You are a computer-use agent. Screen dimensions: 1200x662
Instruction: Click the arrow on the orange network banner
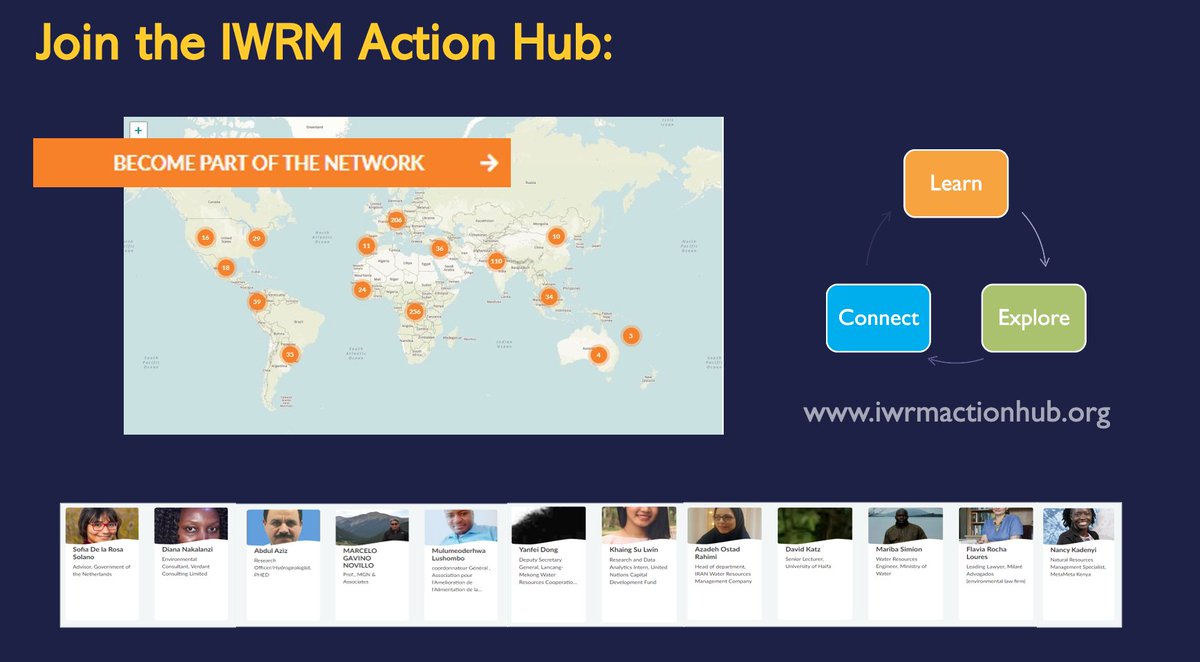pyautogui.click(x=488, y=163)
